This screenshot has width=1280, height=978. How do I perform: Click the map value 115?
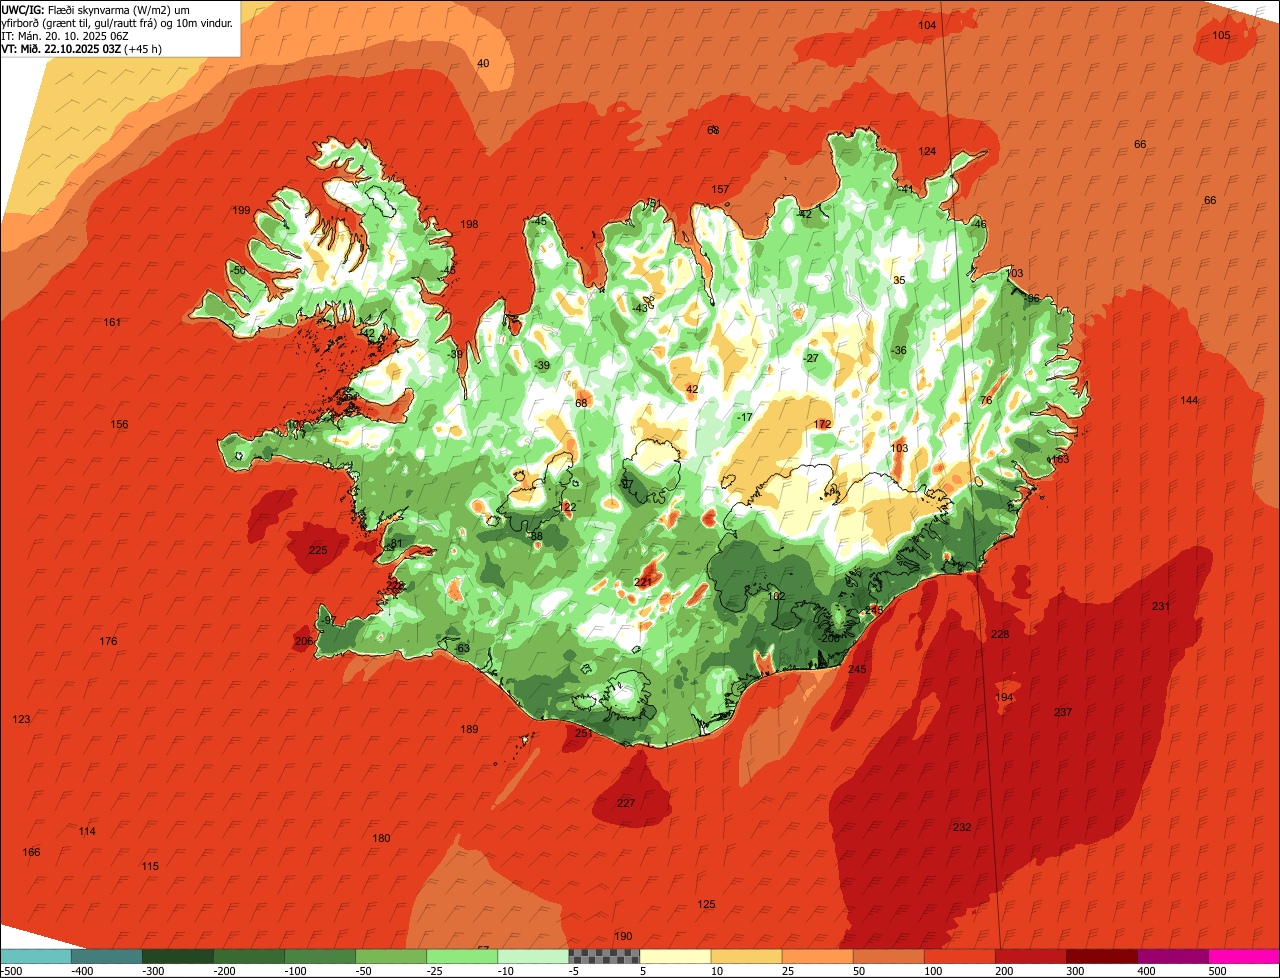(150, 866)
